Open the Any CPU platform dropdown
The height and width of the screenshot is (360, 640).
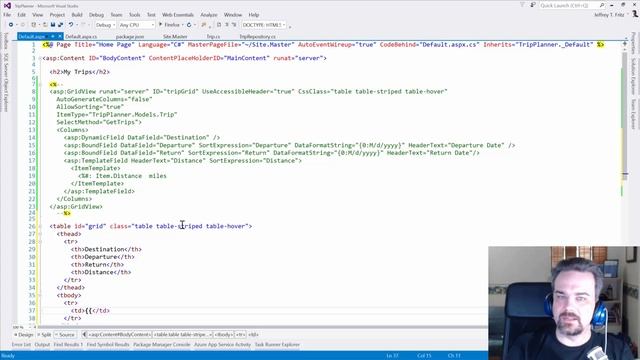click(x=137, y=25)
